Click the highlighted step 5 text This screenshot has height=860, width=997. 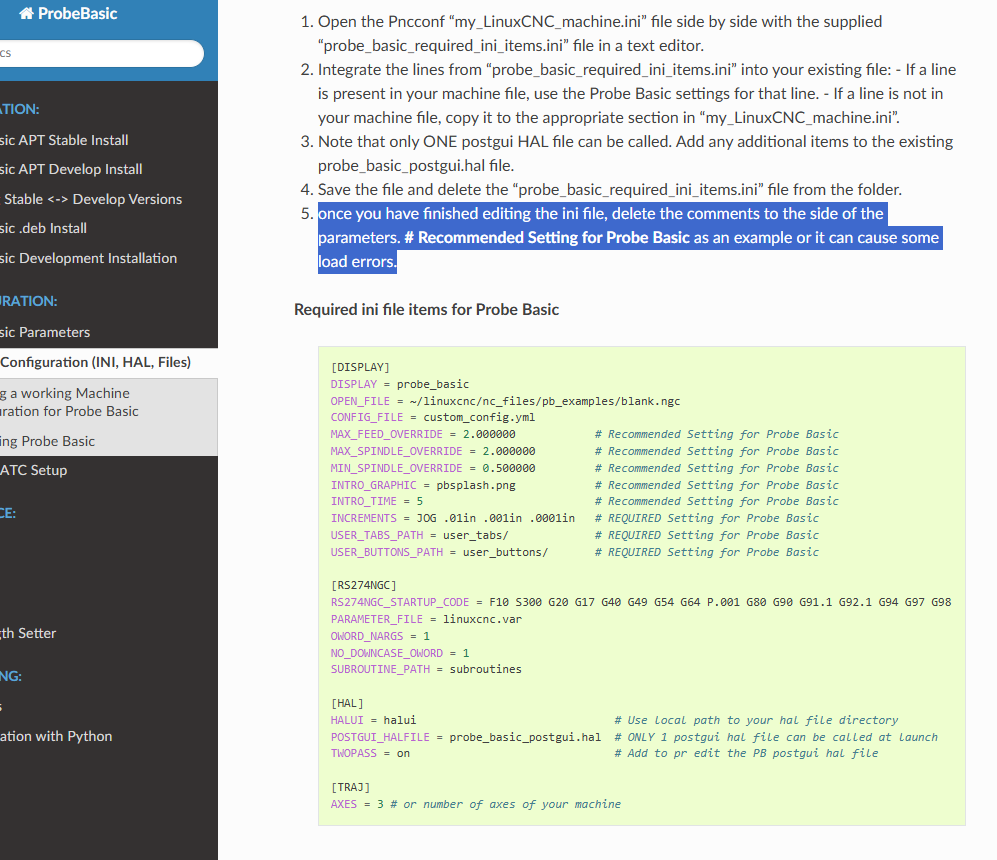click(x=629, y=238)
